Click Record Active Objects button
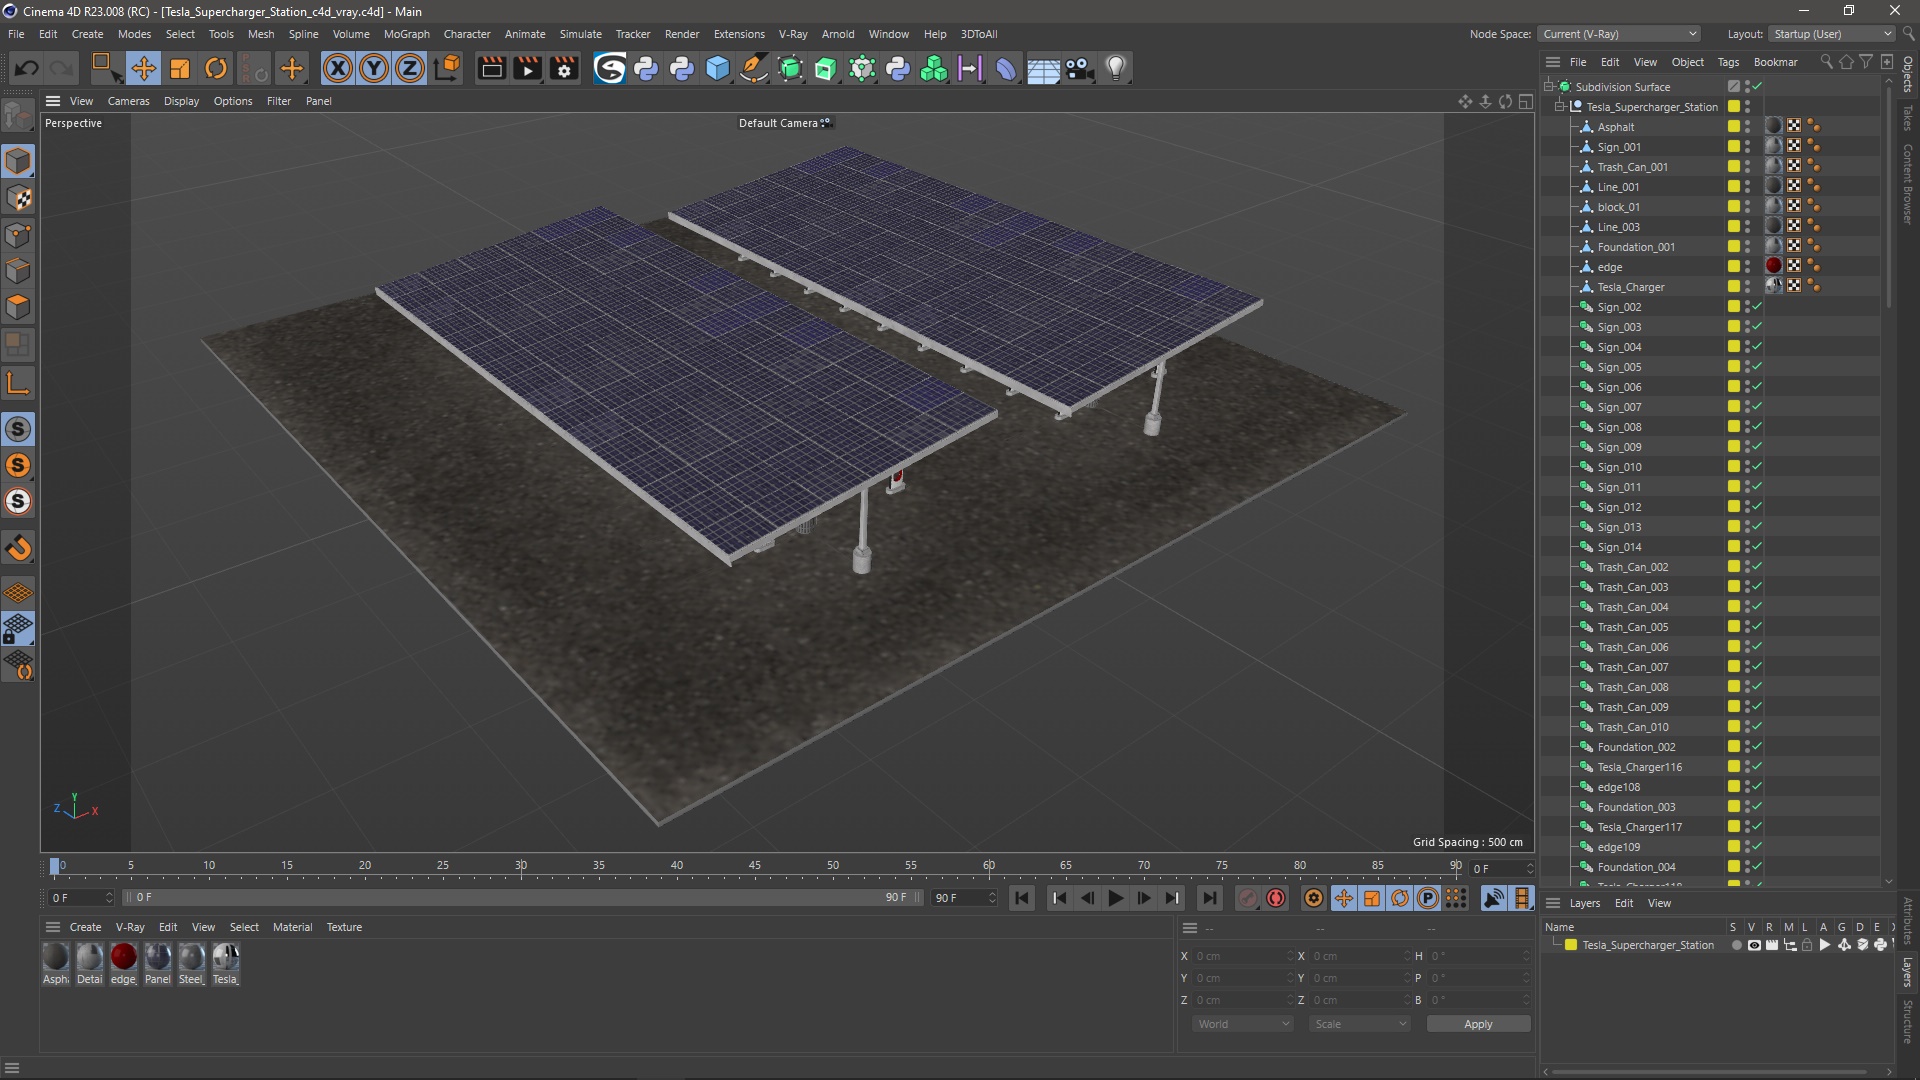Image resolution: width=1920 pixels, height=1080 pixels. 1247,898
